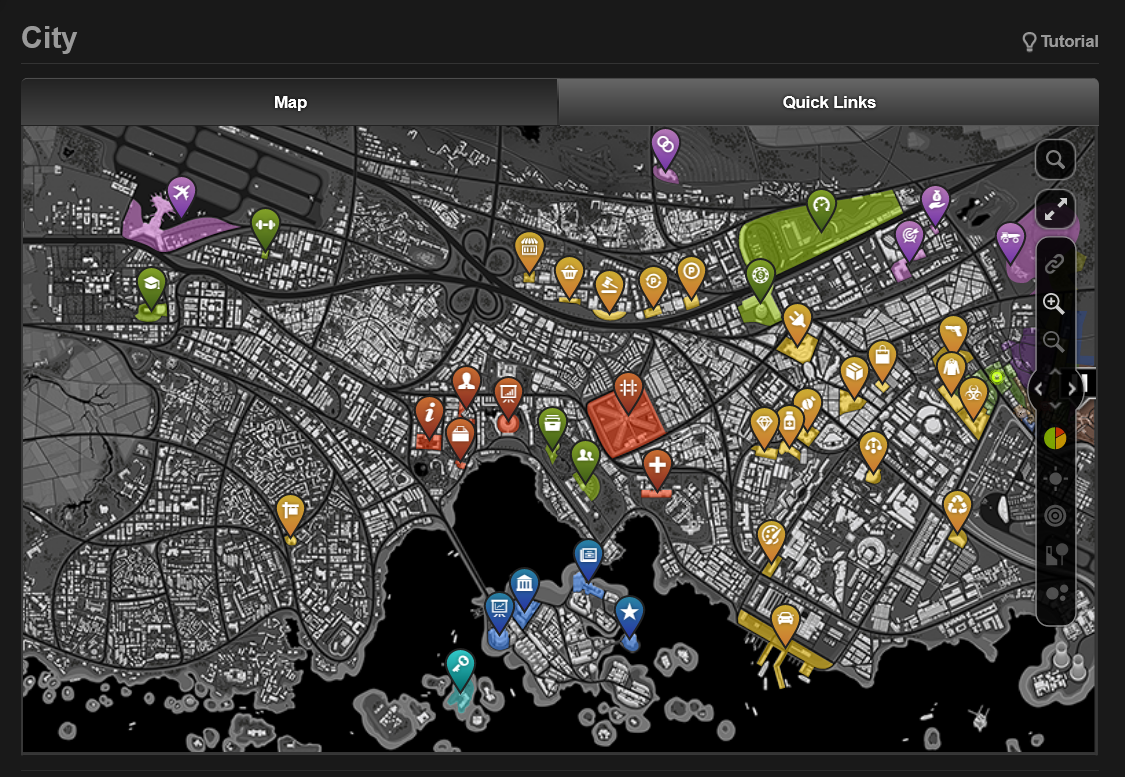Screen dimensions: 1125x777
Task: Zoom out of the city map
Action: (x=1054, y=341)
